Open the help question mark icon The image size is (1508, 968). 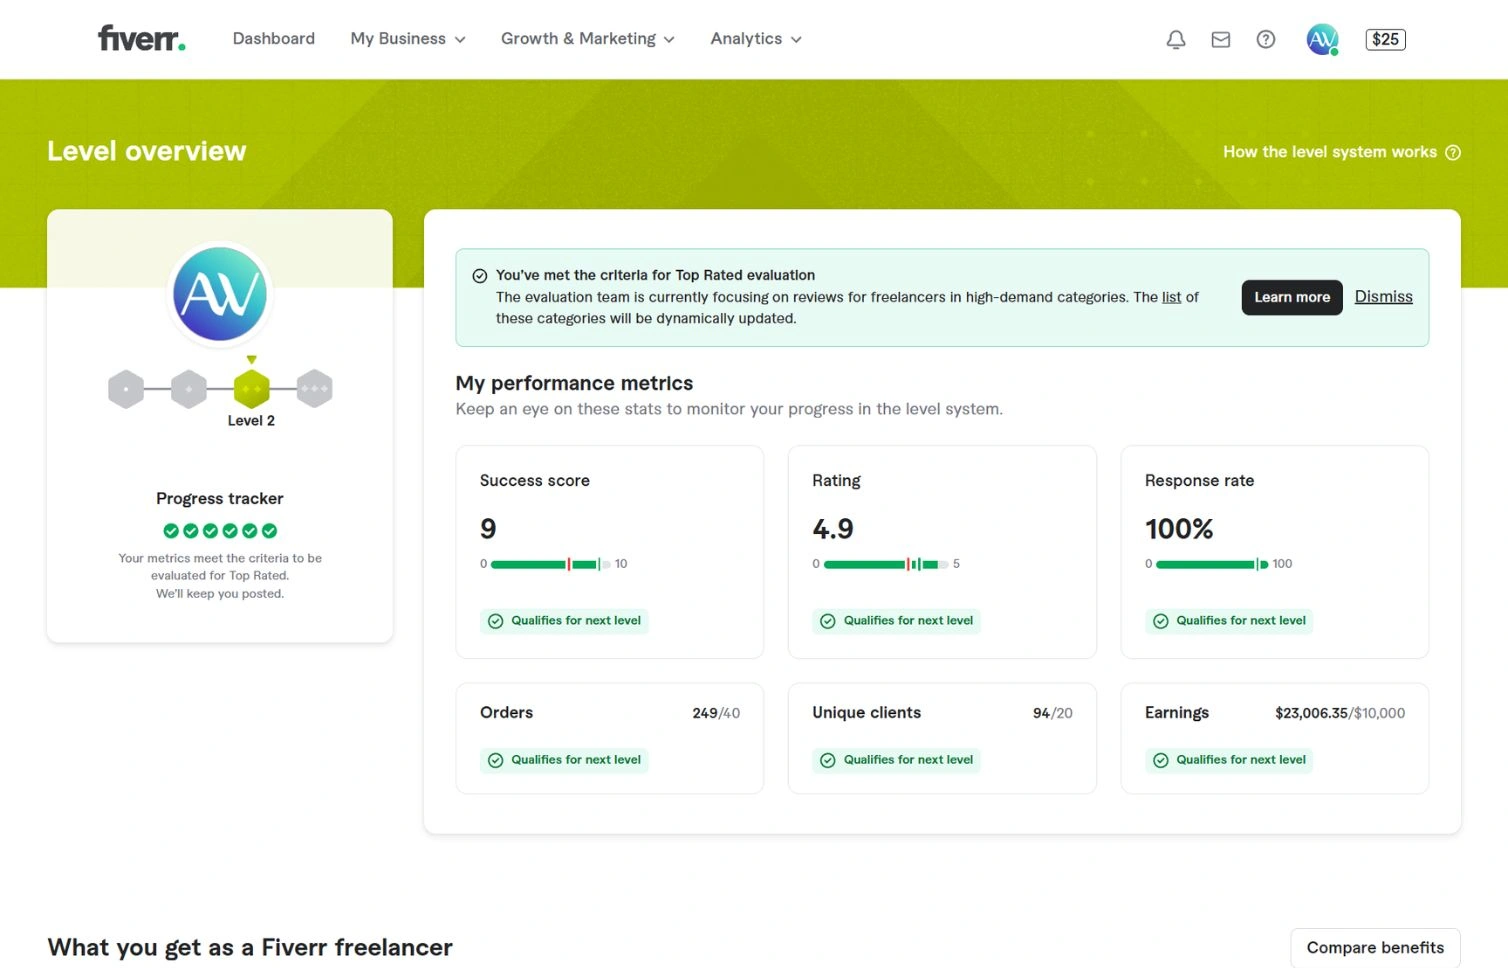click(x=1266, y=39)
